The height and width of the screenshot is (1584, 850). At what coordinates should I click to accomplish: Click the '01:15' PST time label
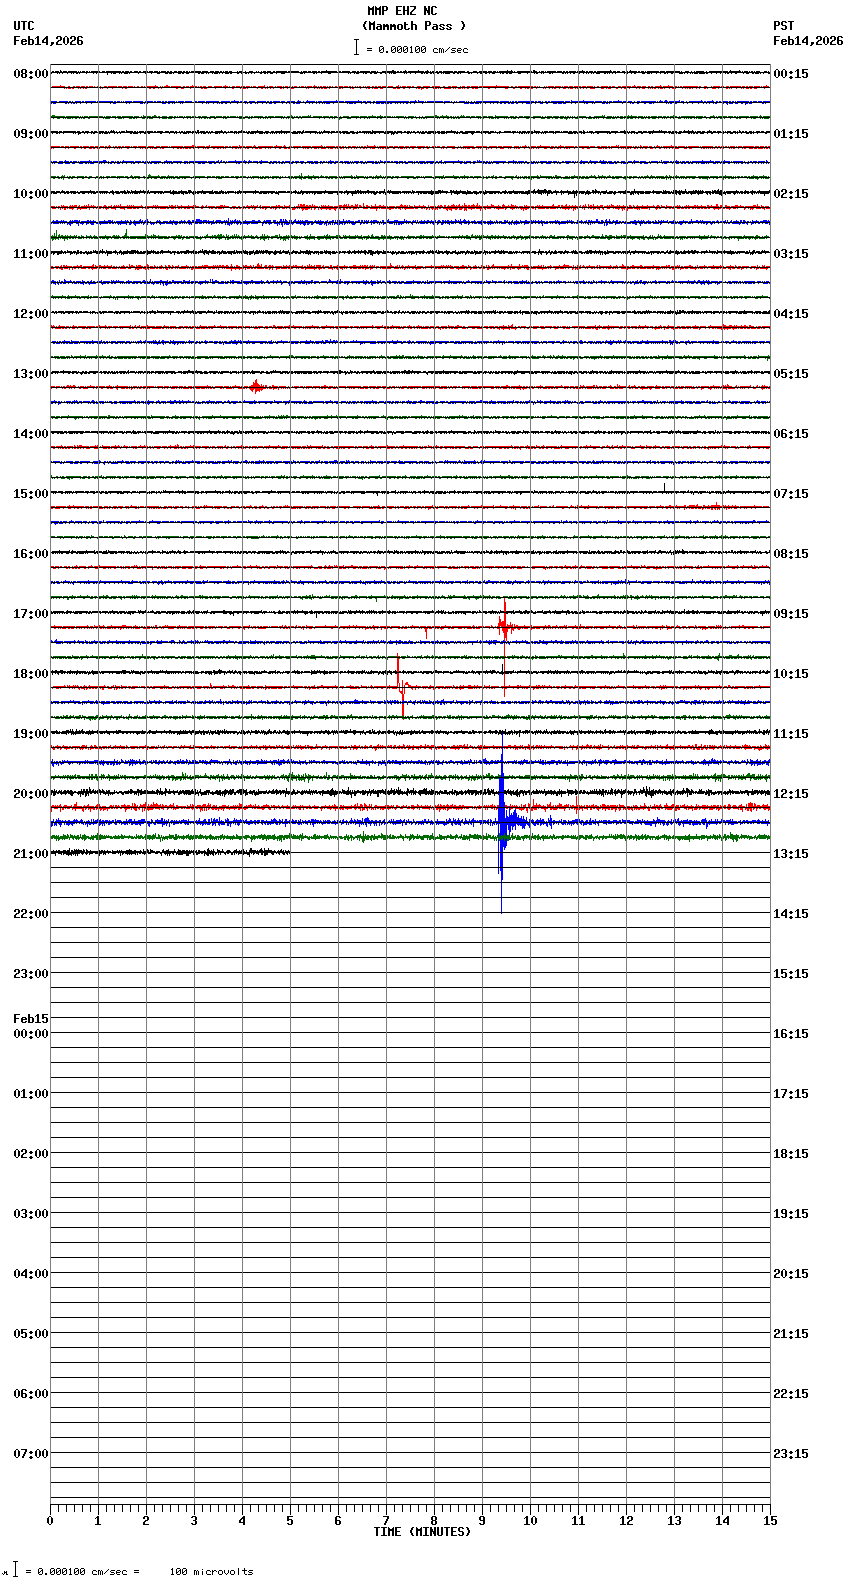(791, 134)
